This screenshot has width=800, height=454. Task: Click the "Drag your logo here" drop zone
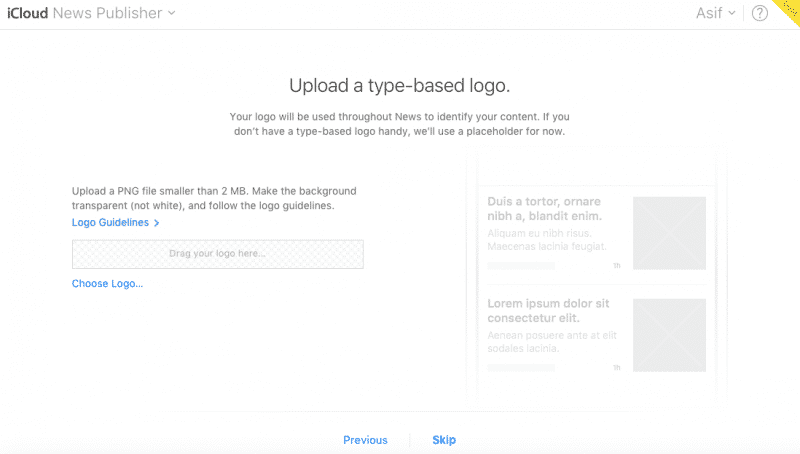[217, 254]
